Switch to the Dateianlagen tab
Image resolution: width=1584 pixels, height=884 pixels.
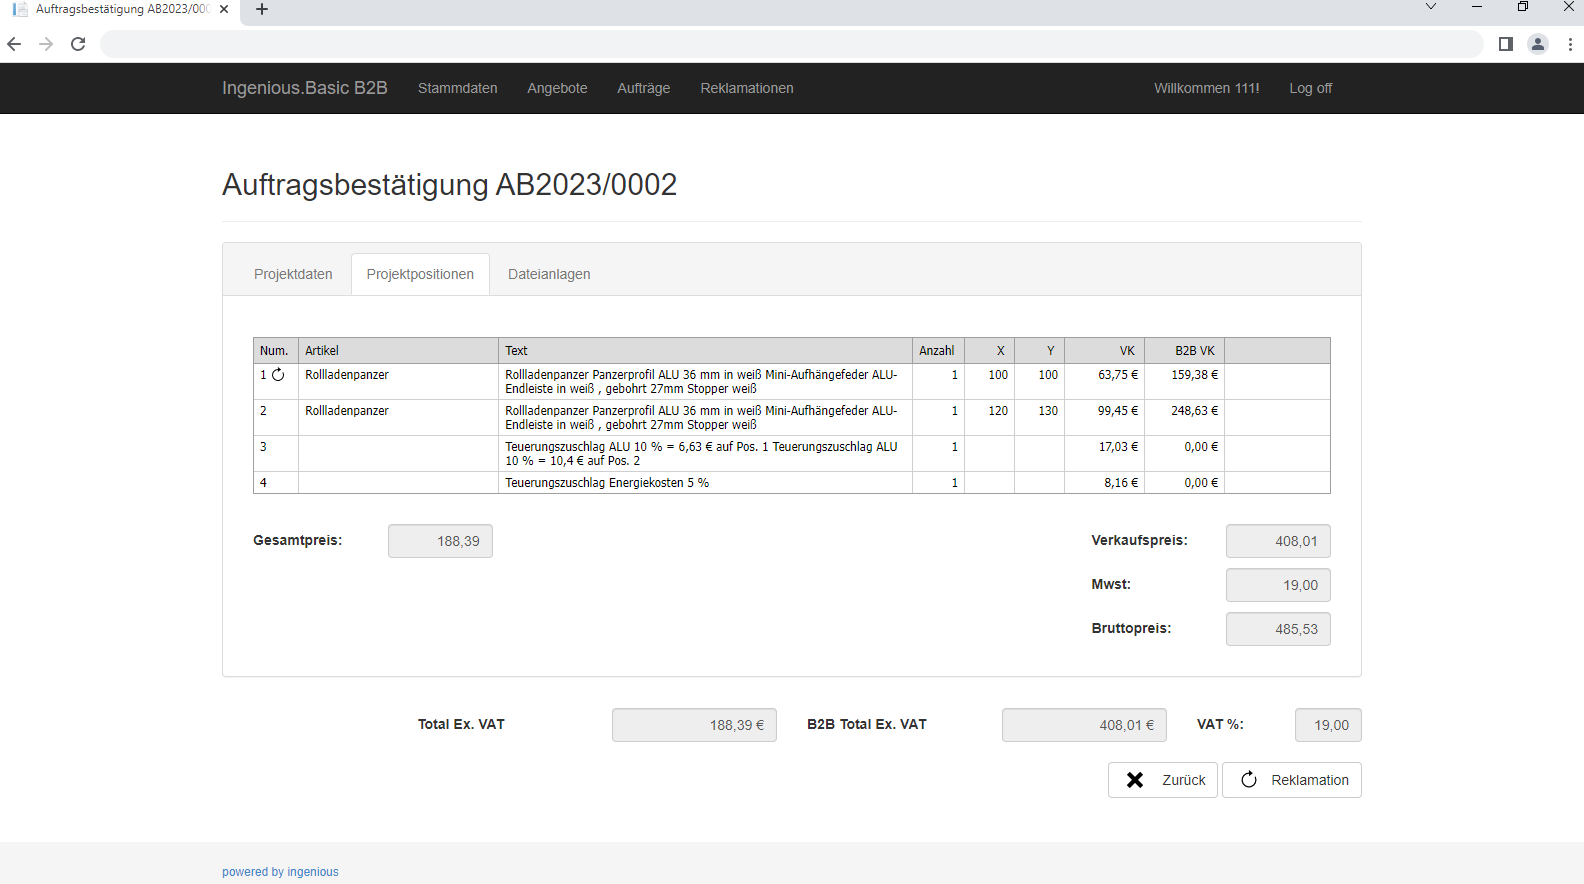[x=549, y=274]
